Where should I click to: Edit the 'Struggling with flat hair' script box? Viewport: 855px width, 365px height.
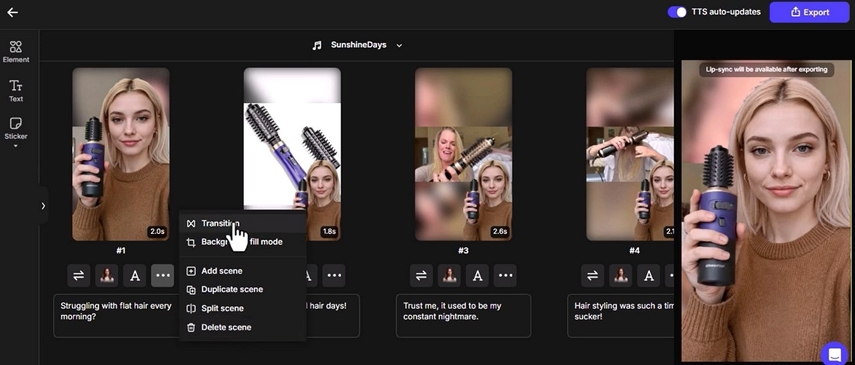(117, 316)
